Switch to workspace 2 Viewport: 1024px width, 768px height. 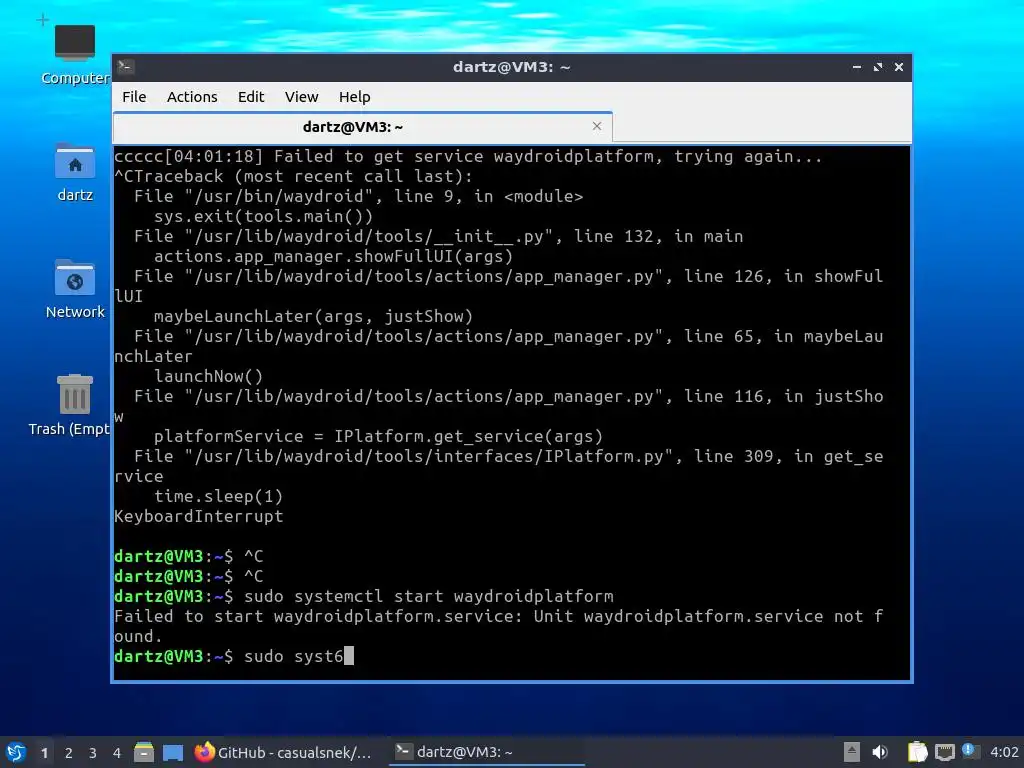pos(69,753)
